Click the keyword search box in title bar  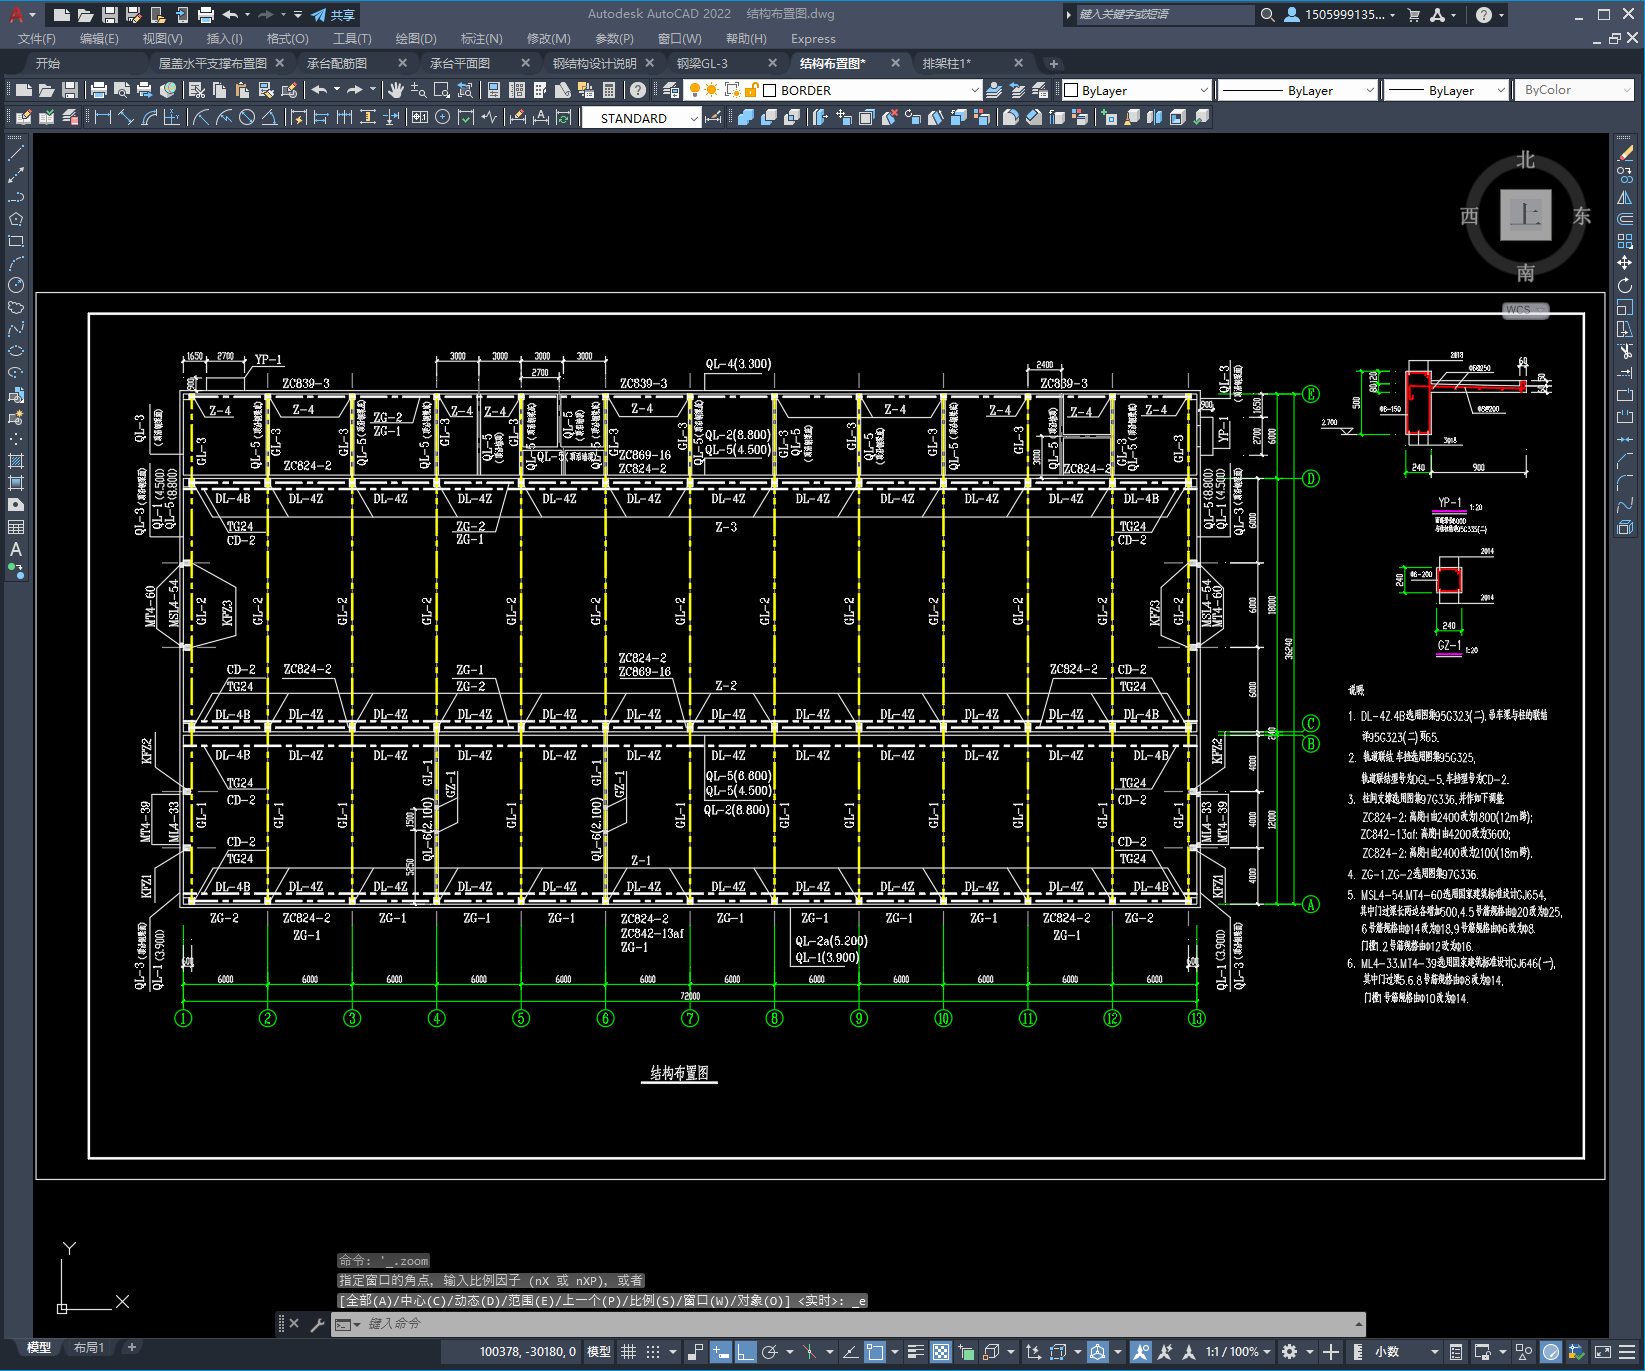click(x=1164, y=15)
